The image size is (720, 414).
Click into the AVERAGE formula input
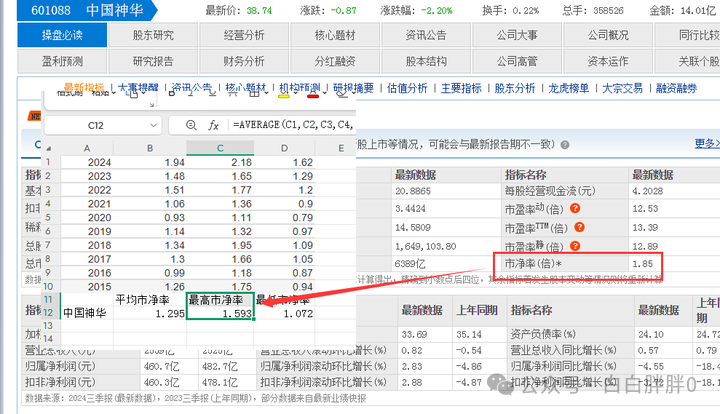pyautogui.click(x=293, y=125)
